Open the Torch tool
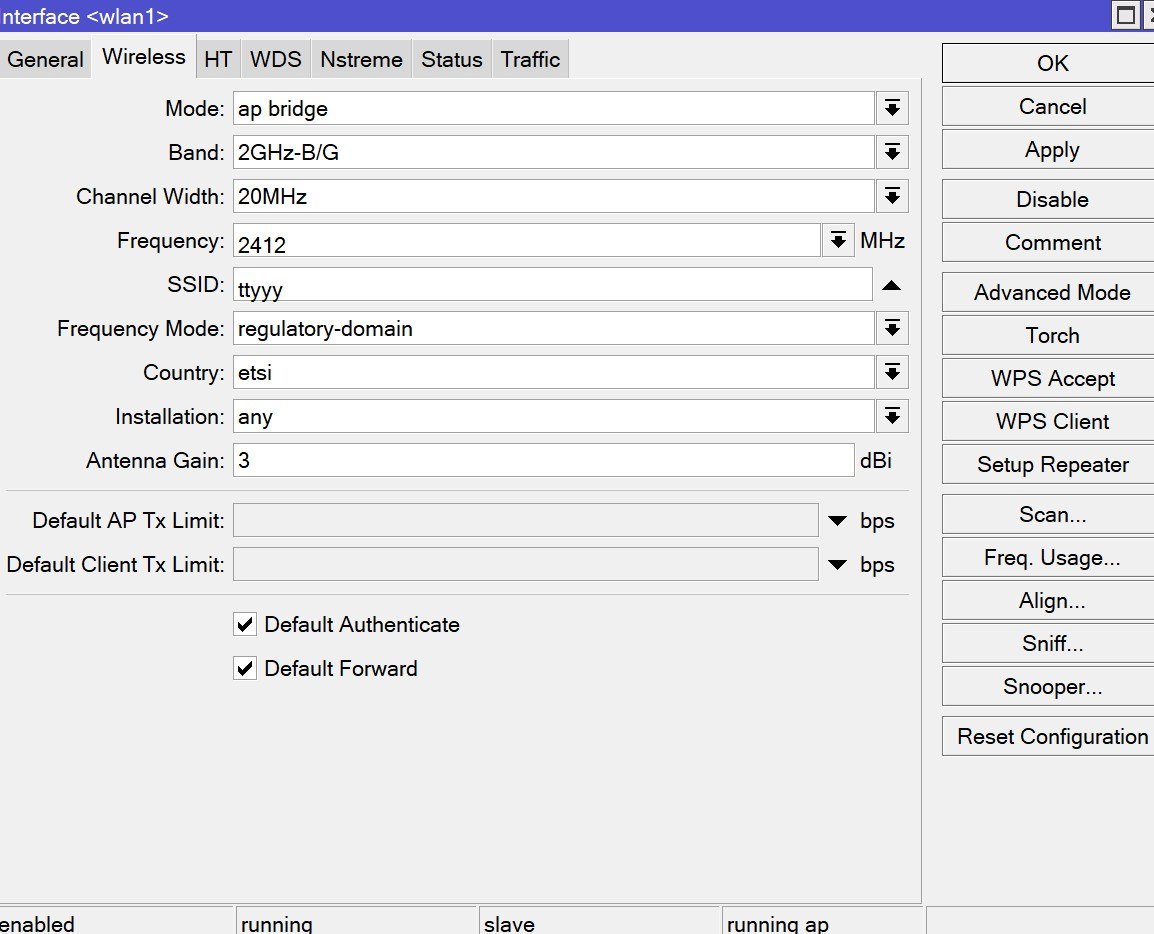 coord(1052,336)
